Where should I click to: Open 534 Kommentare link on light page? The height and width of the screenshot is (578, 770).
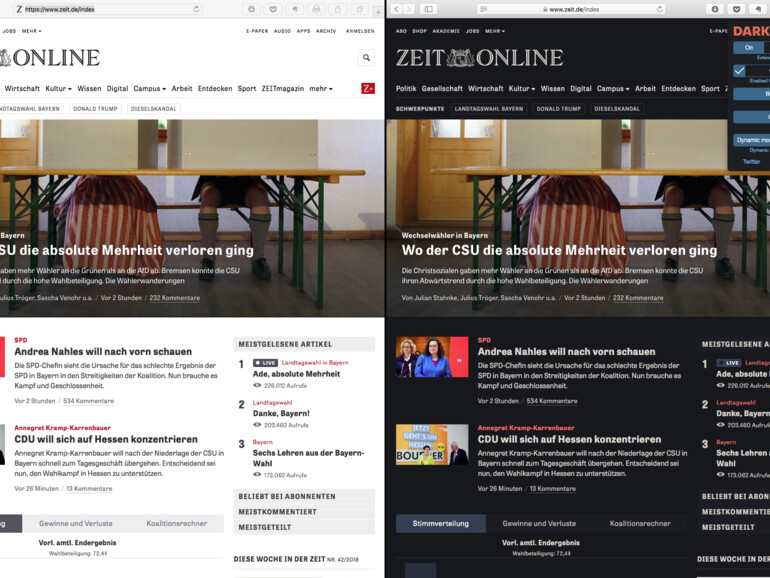(88, 401)
